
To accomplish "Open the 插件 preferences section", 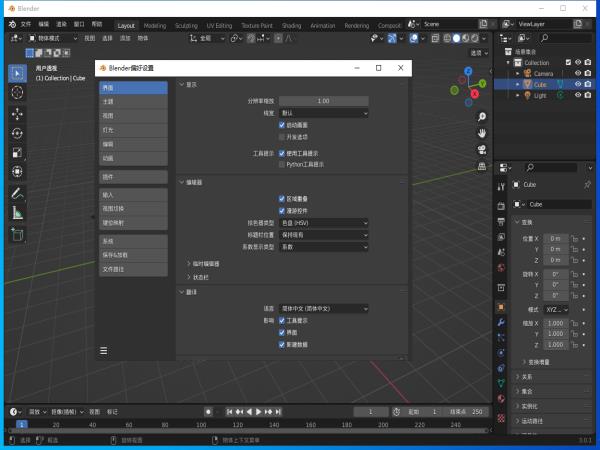I will point(132,177).
